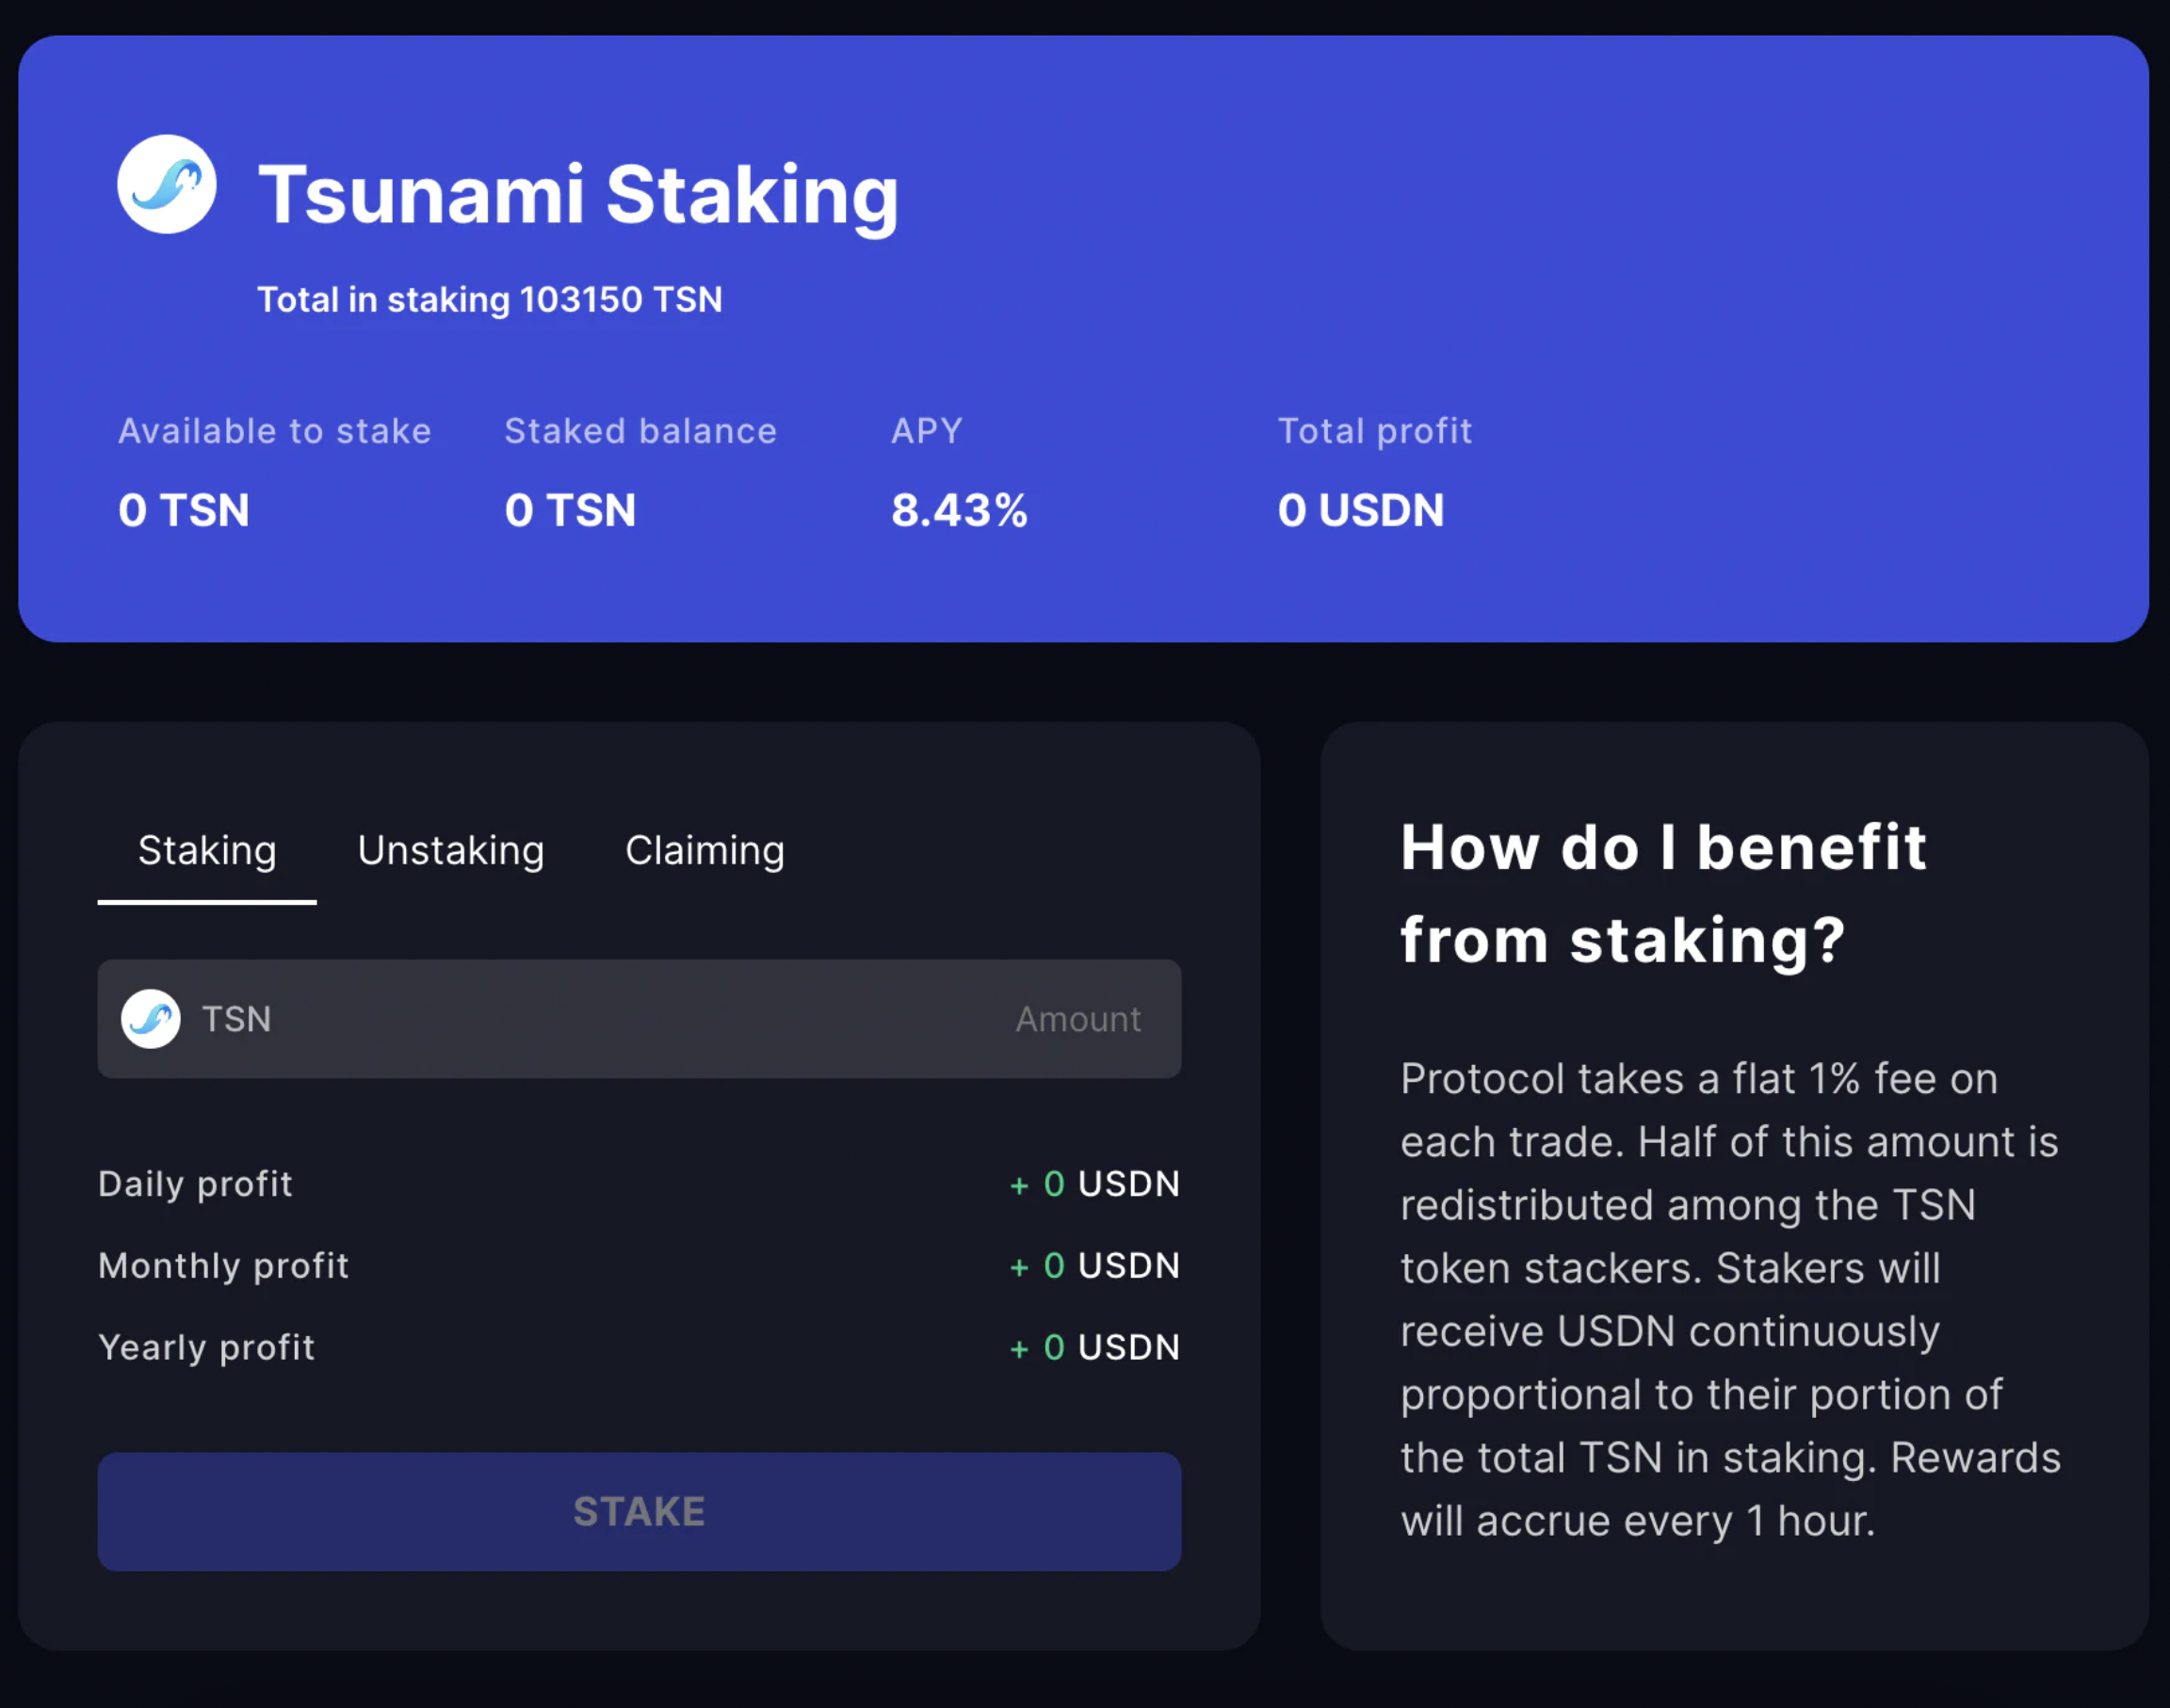Click the Daily profit label

(x=195, y=1184)
